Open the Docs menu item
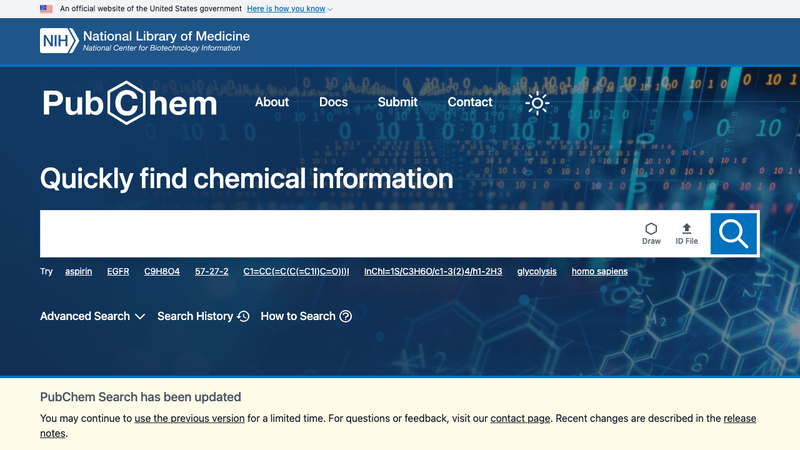800x450 pixels. [333, 102]
